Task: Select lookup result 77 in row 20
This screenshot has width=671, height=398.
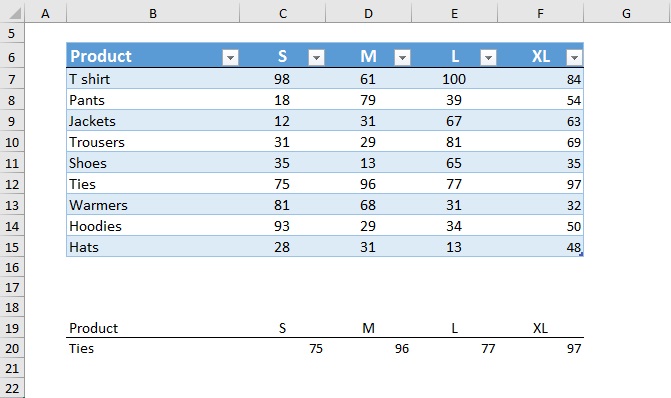Action: pos(454,348)
